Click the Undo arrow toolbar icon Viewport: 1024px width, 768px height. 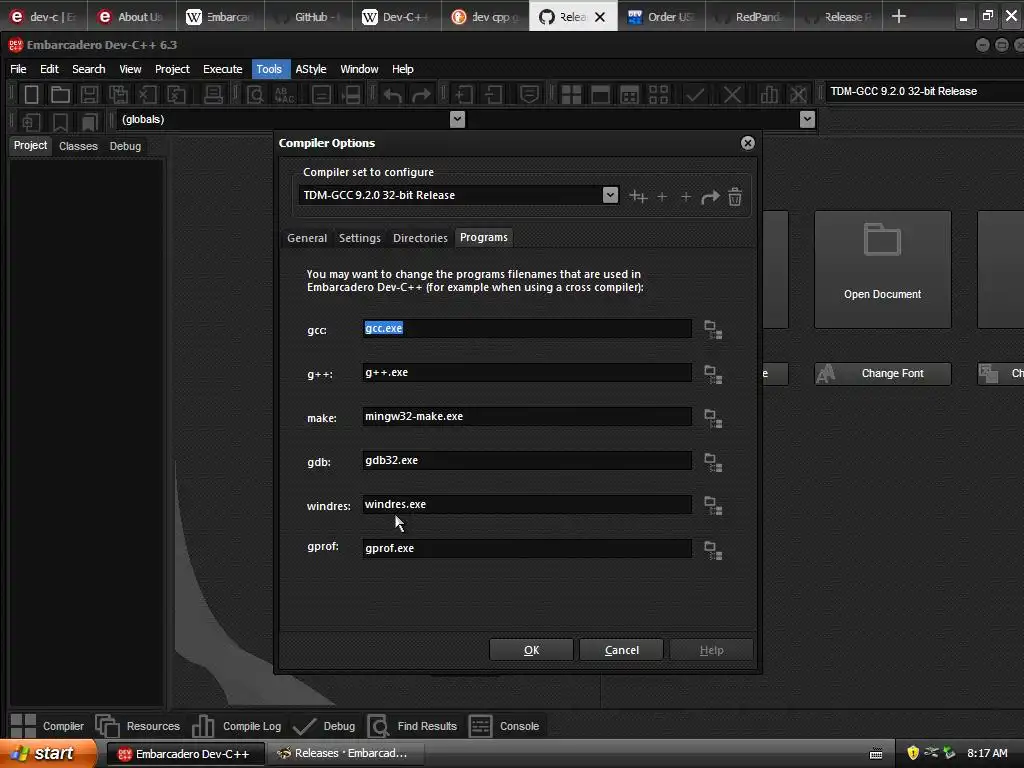click(x=392, y=95)
